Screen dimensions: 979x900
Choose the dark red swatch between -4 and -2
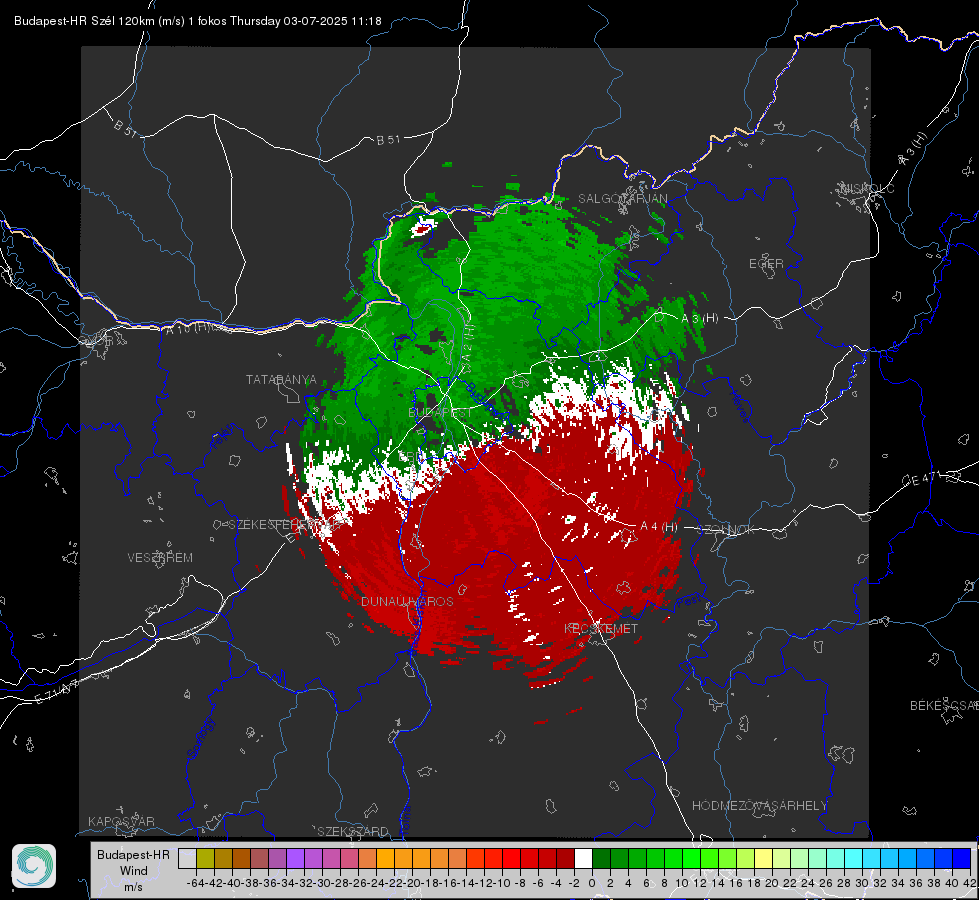coord(565,858)
